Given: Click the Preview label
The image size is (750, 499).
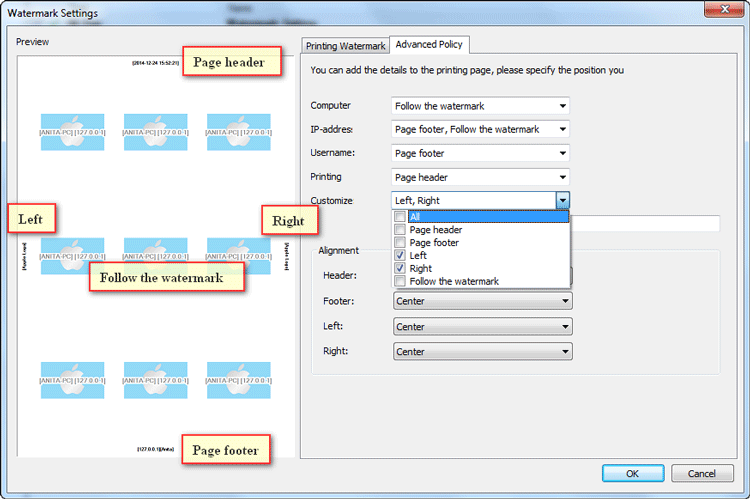Looking at the screenshot, I should tap(33, 42).
